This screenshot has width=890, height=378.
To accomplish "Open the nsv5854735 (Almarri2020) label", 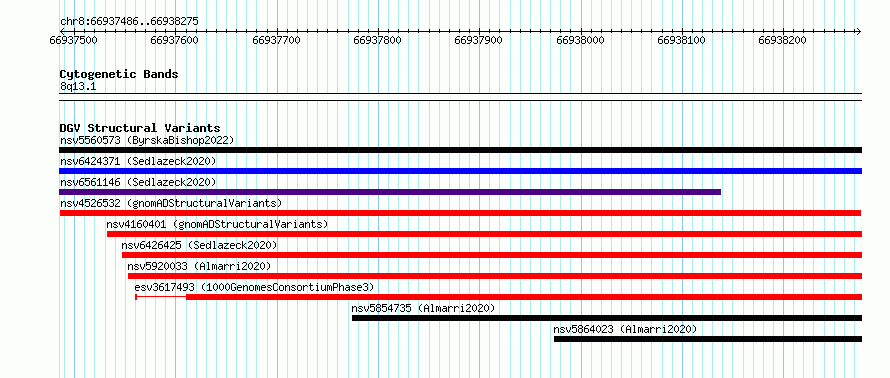I will pos(423,308).
